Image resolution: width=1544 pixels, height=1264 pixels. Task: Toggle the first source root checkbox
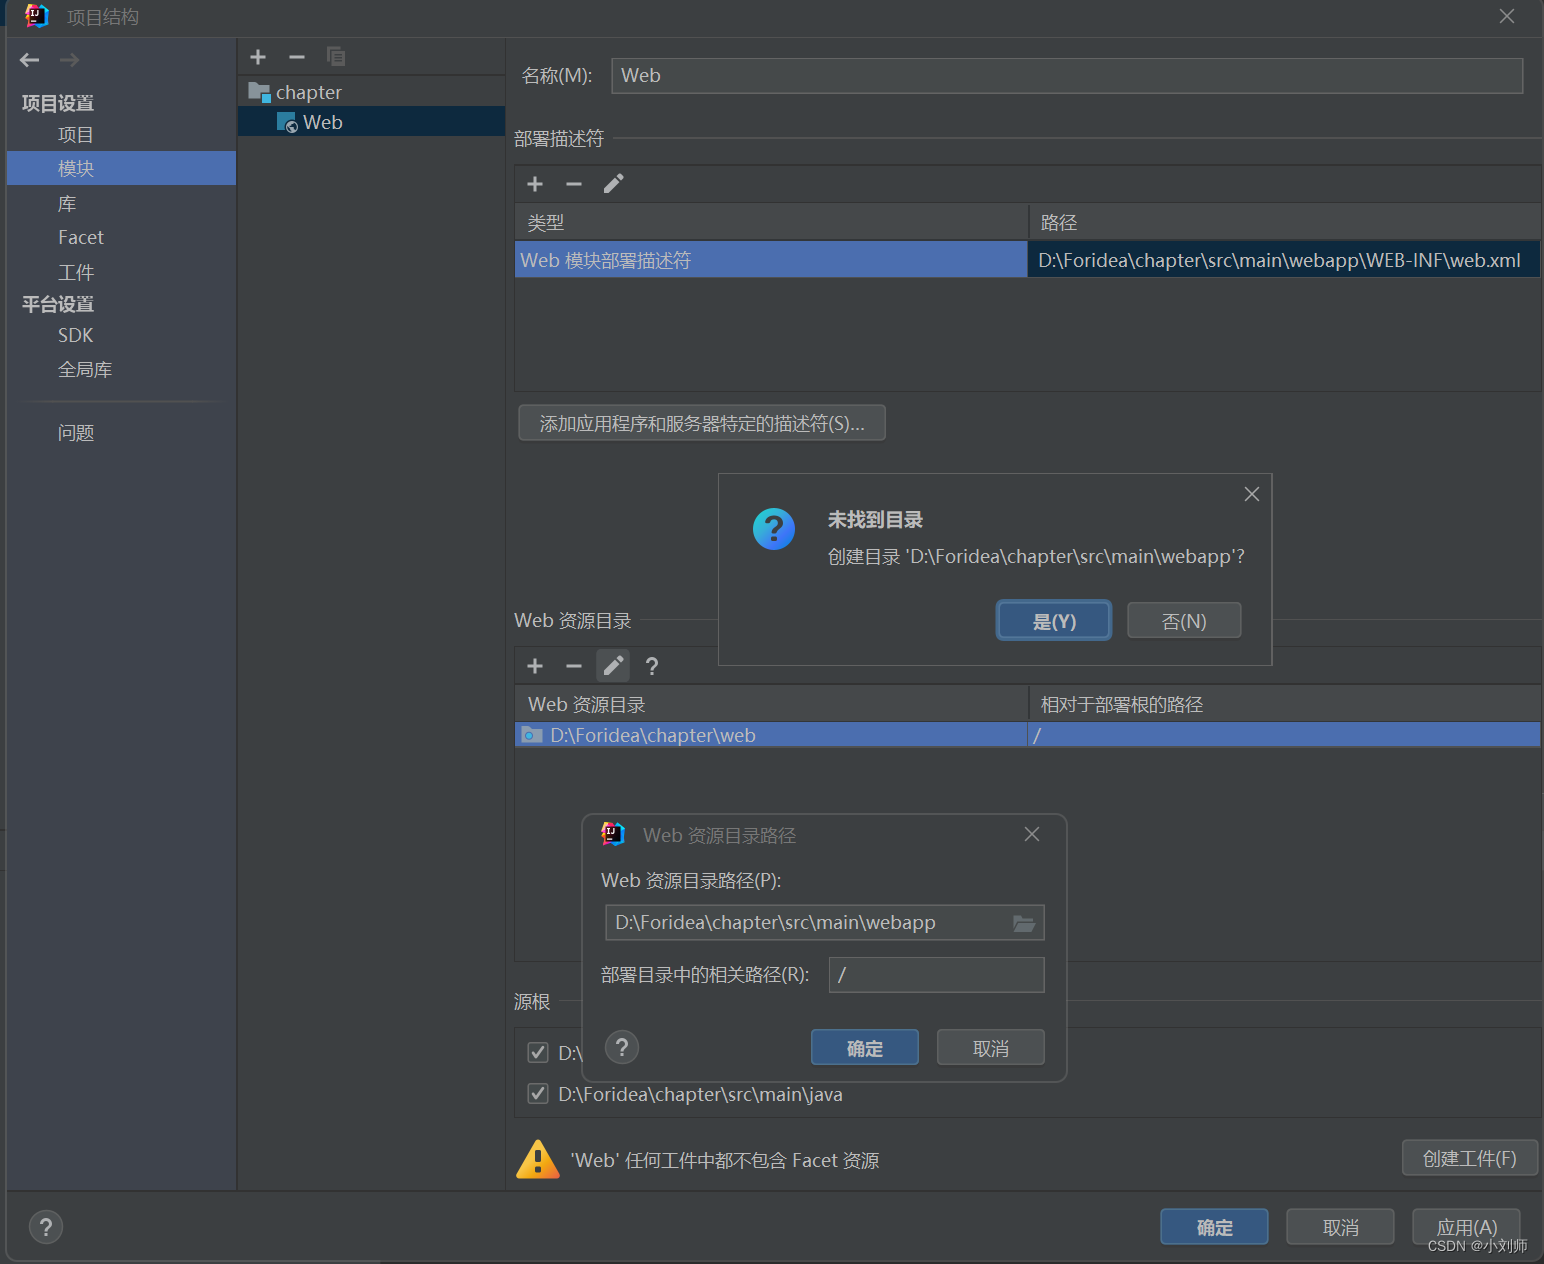pyautogui.click(x=538, y=1052)
